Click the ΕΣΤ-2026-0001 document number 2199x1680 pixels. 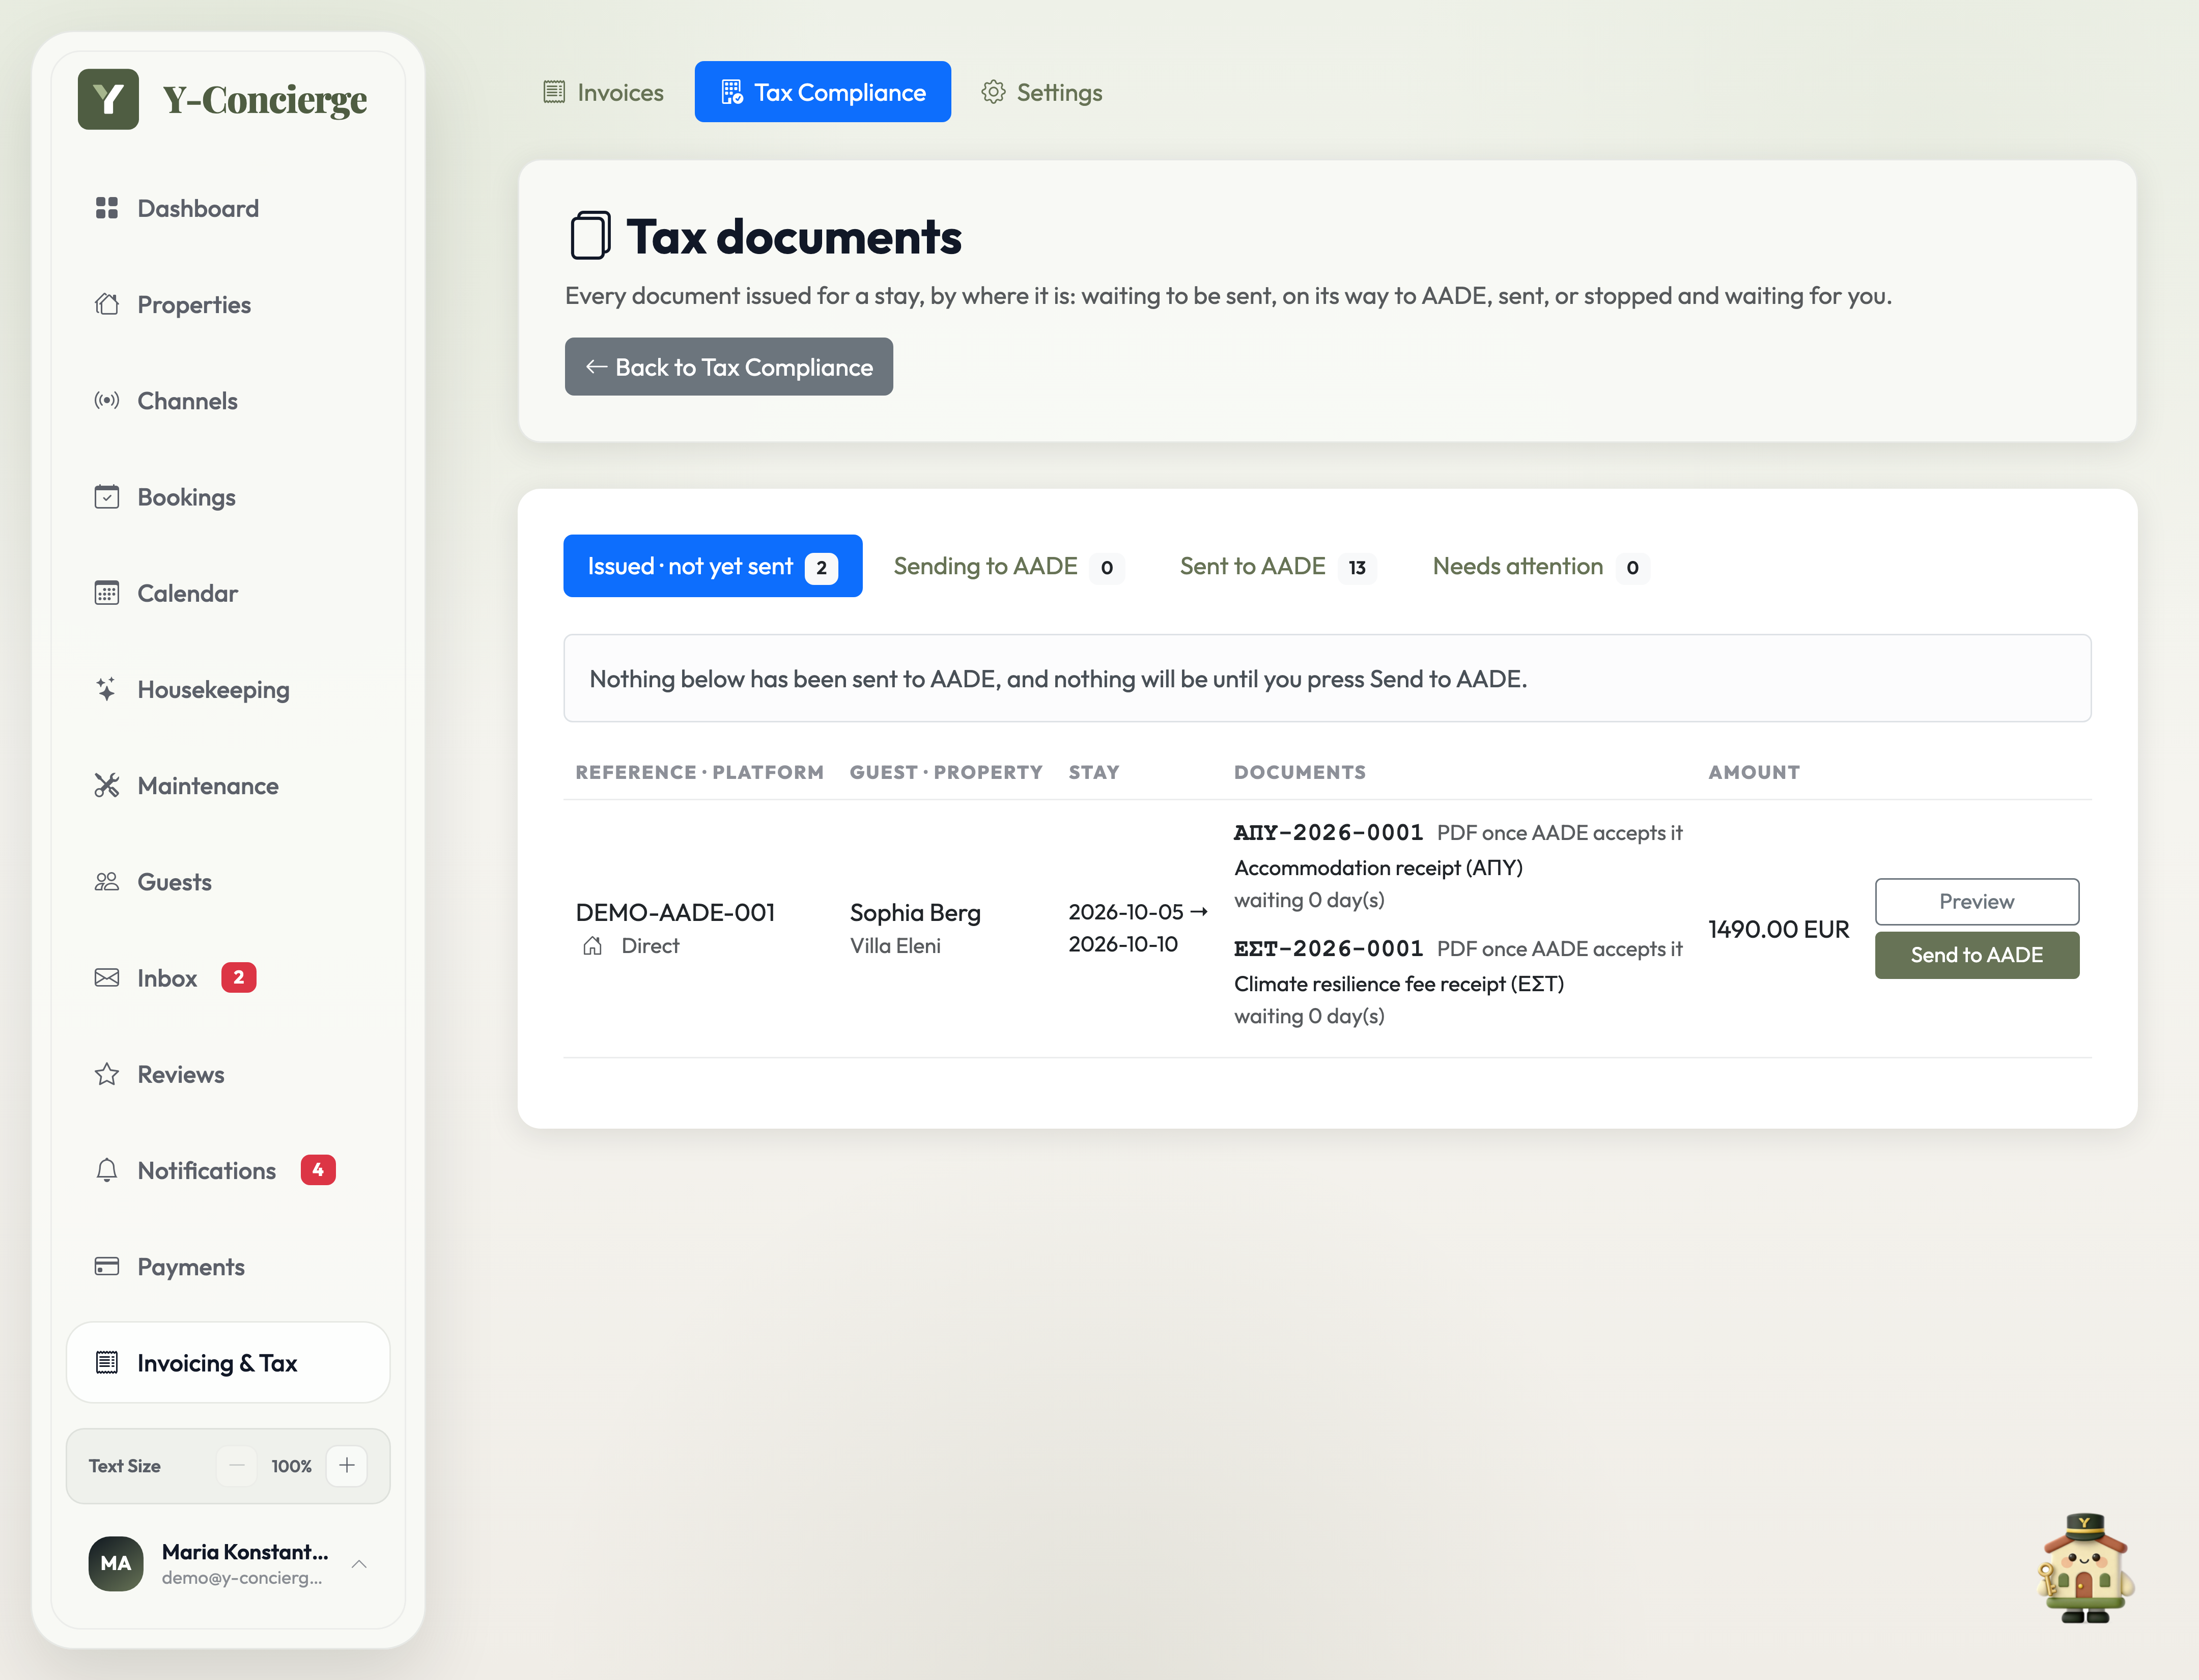1328,948
